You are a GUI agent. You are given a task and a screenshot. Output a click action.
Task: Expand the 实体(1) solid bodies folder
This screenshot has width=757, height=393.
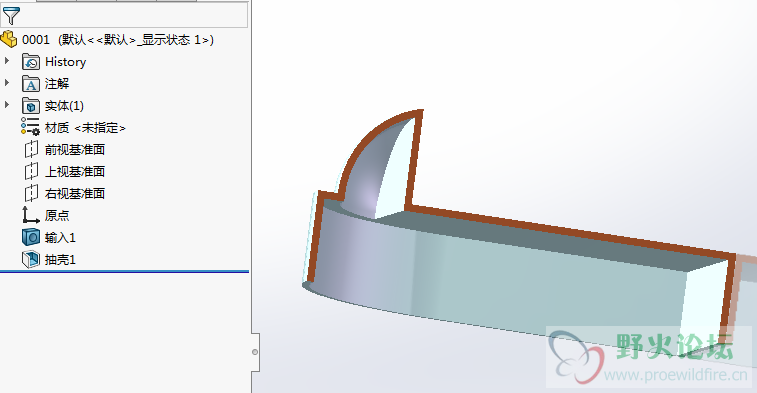pos(7,105)
